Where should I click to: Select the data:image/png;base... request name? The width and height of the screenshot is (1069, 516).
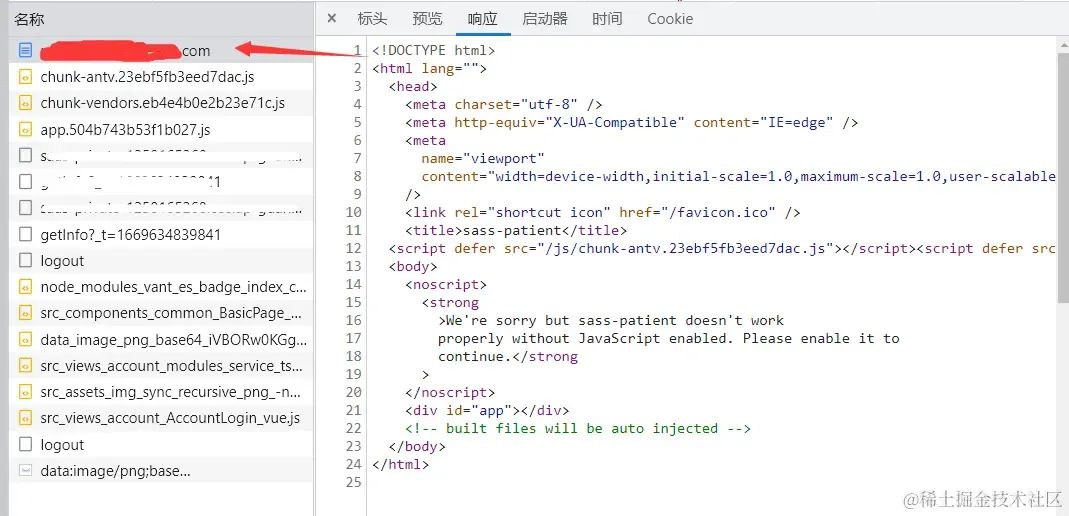tap(116, 470)
